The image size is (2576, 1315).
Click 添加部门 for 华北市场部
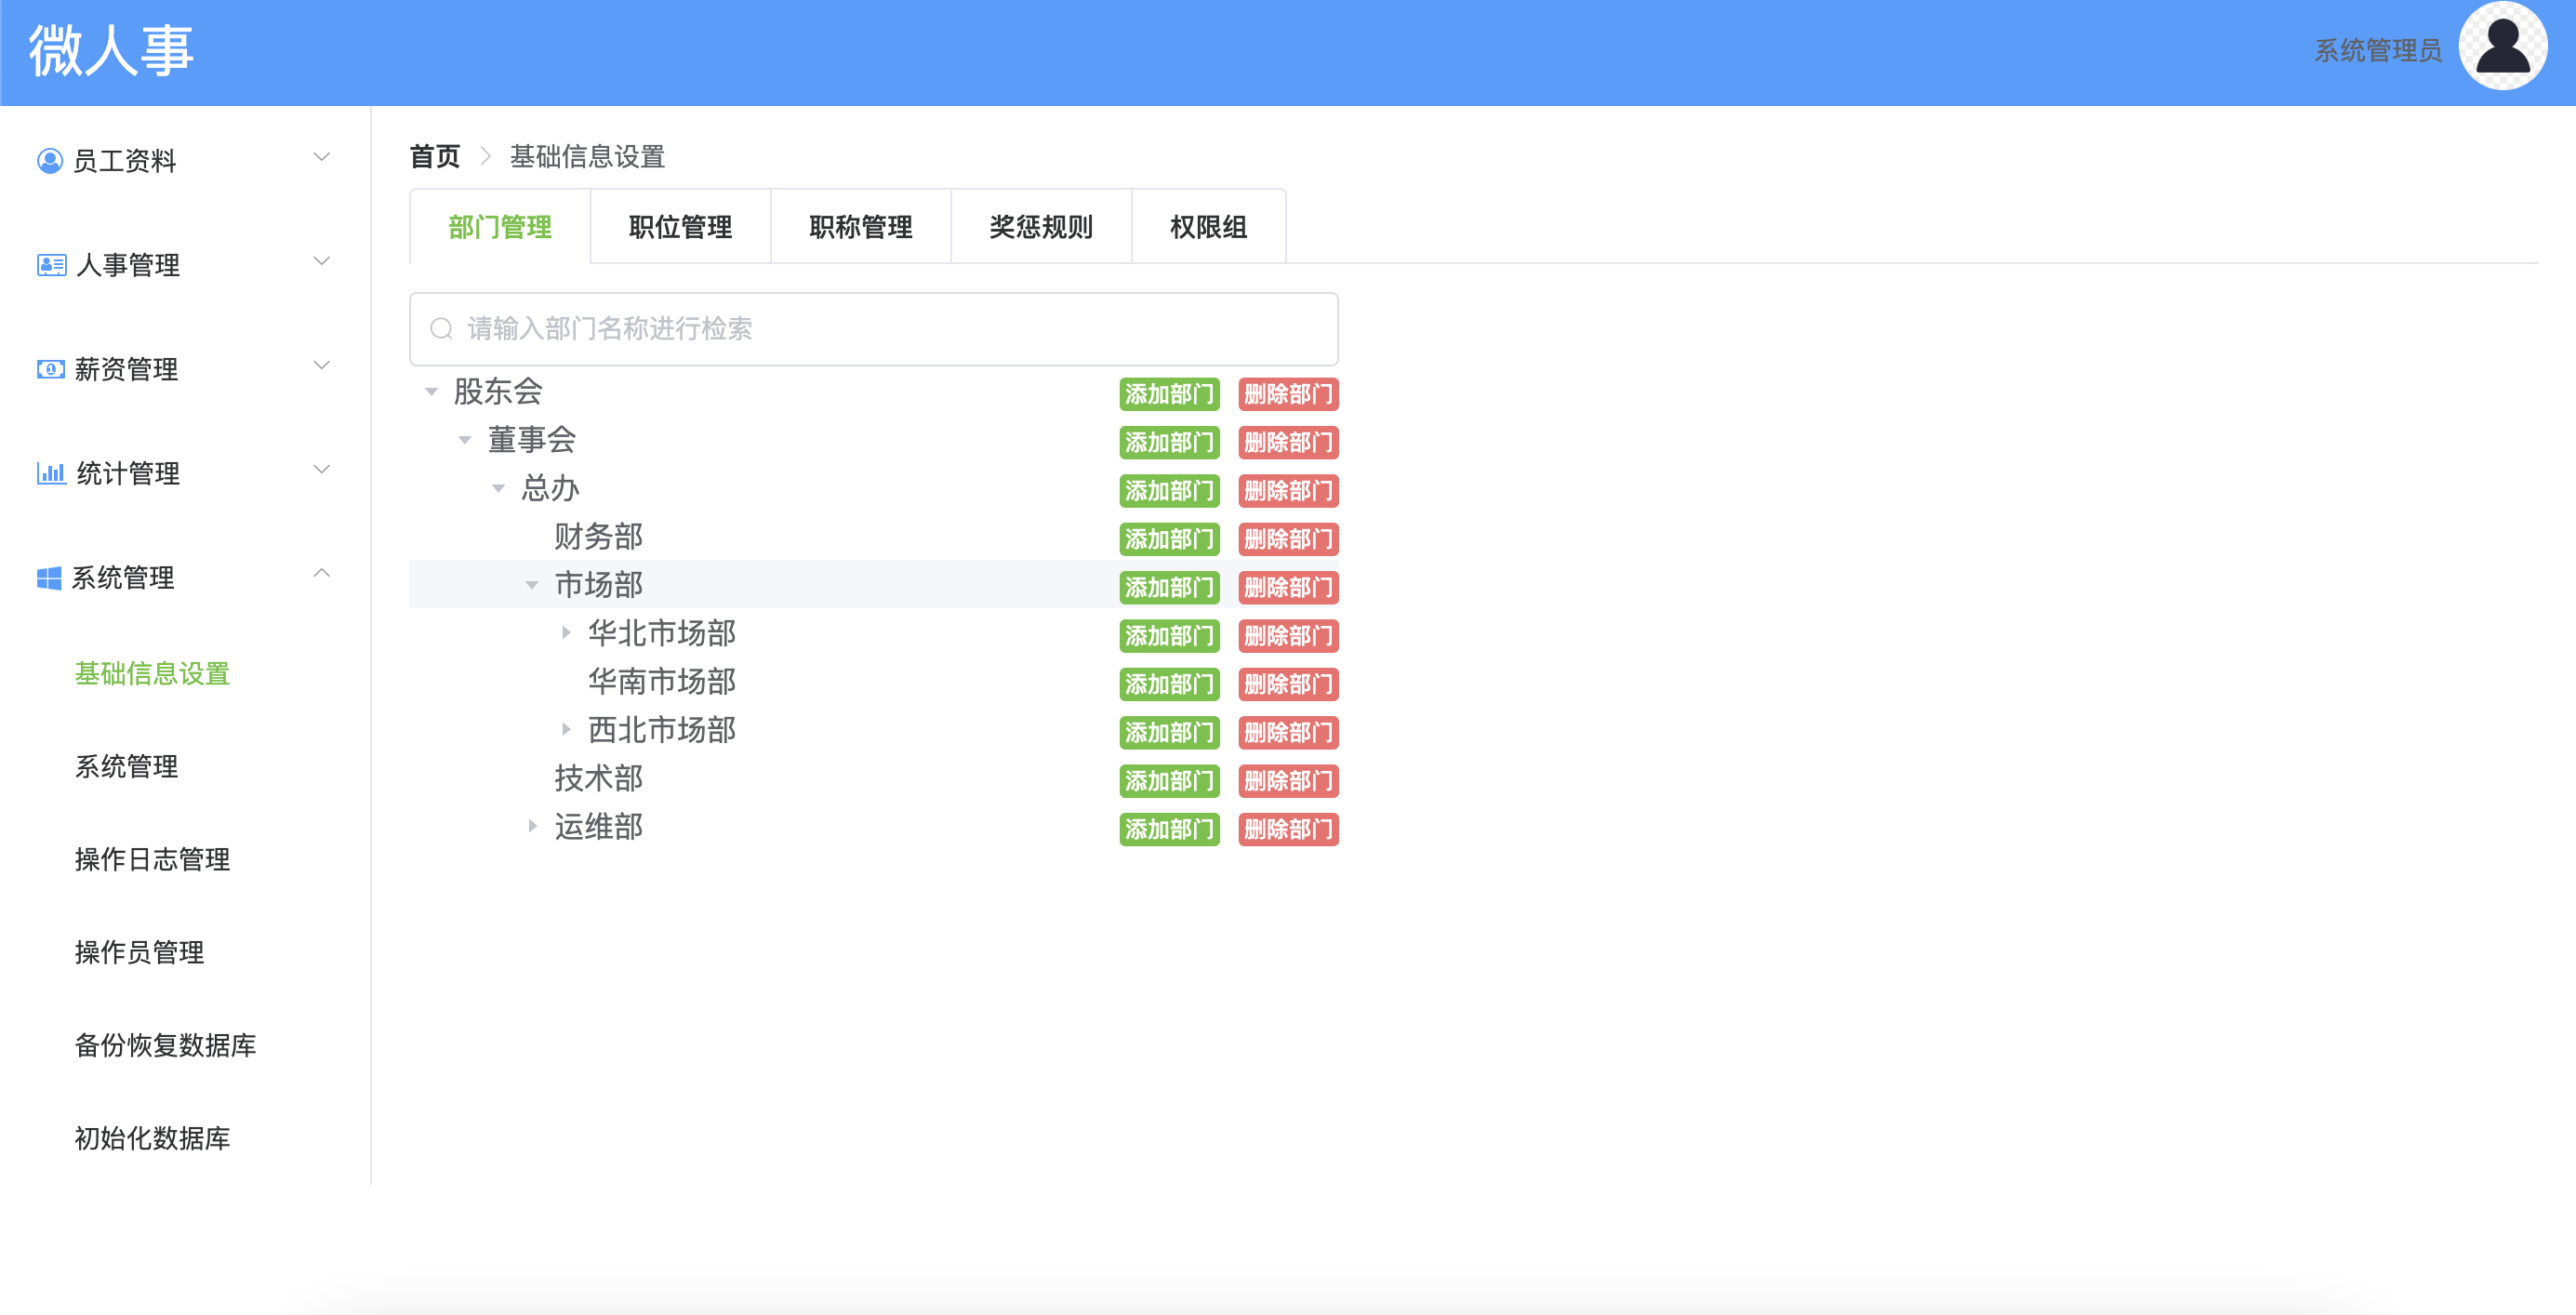click(1169, 636)
